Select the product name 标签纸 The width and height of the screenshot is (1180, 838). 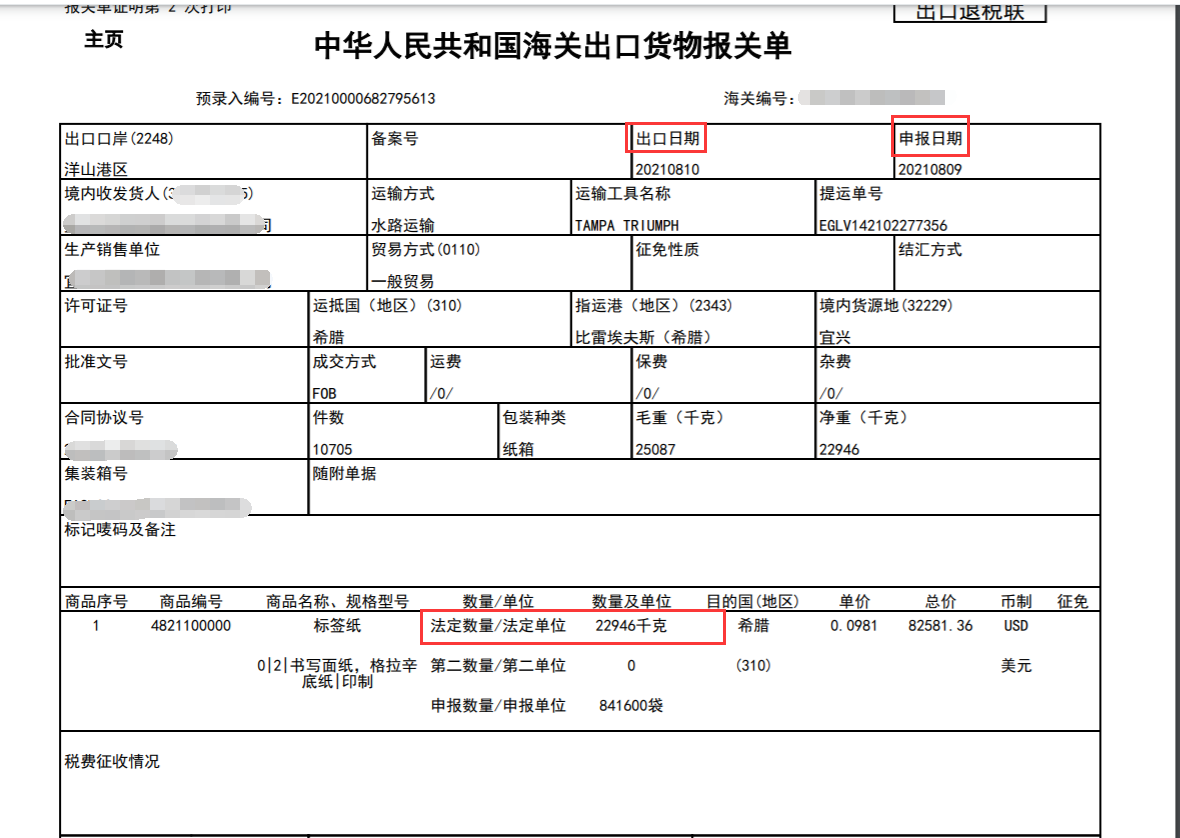tap(337, 625)
